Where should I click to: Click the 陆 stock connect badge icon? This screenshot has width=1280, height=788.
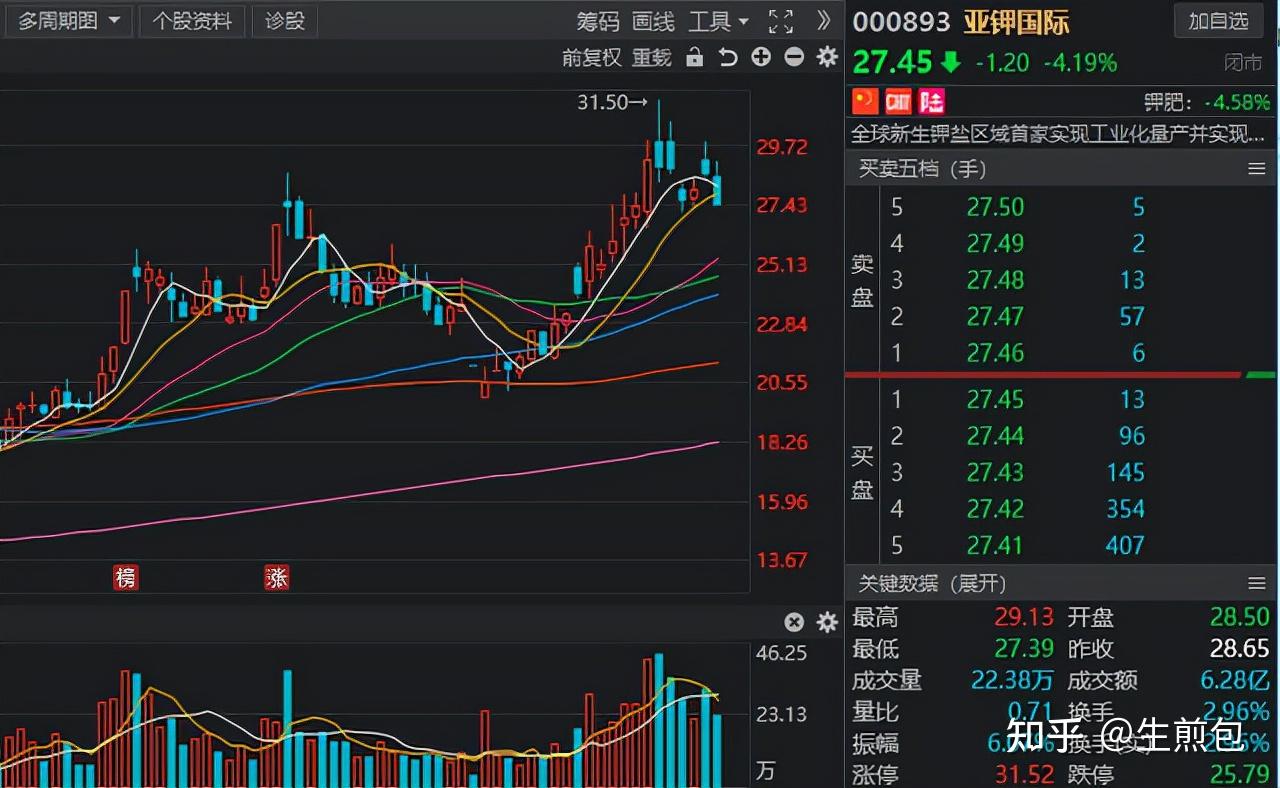pos(931,101)
